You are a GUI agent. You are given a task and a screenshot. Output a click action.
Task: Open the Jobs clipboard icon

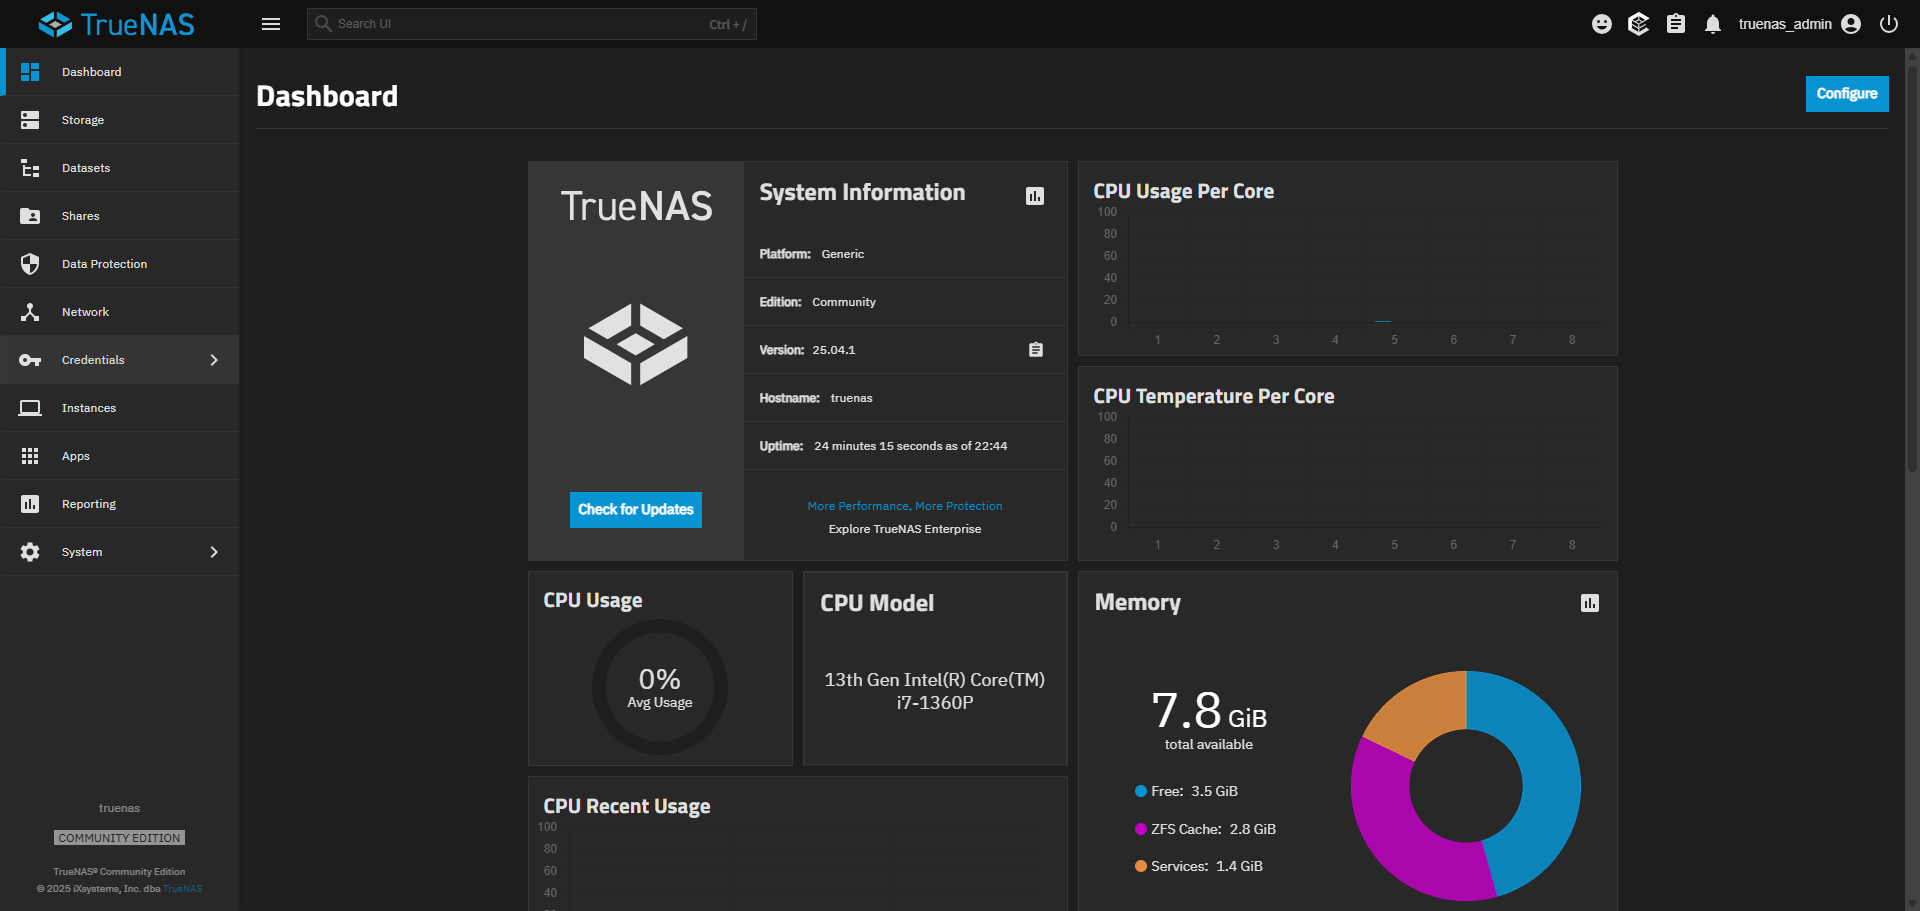[x=1676, y=24]
